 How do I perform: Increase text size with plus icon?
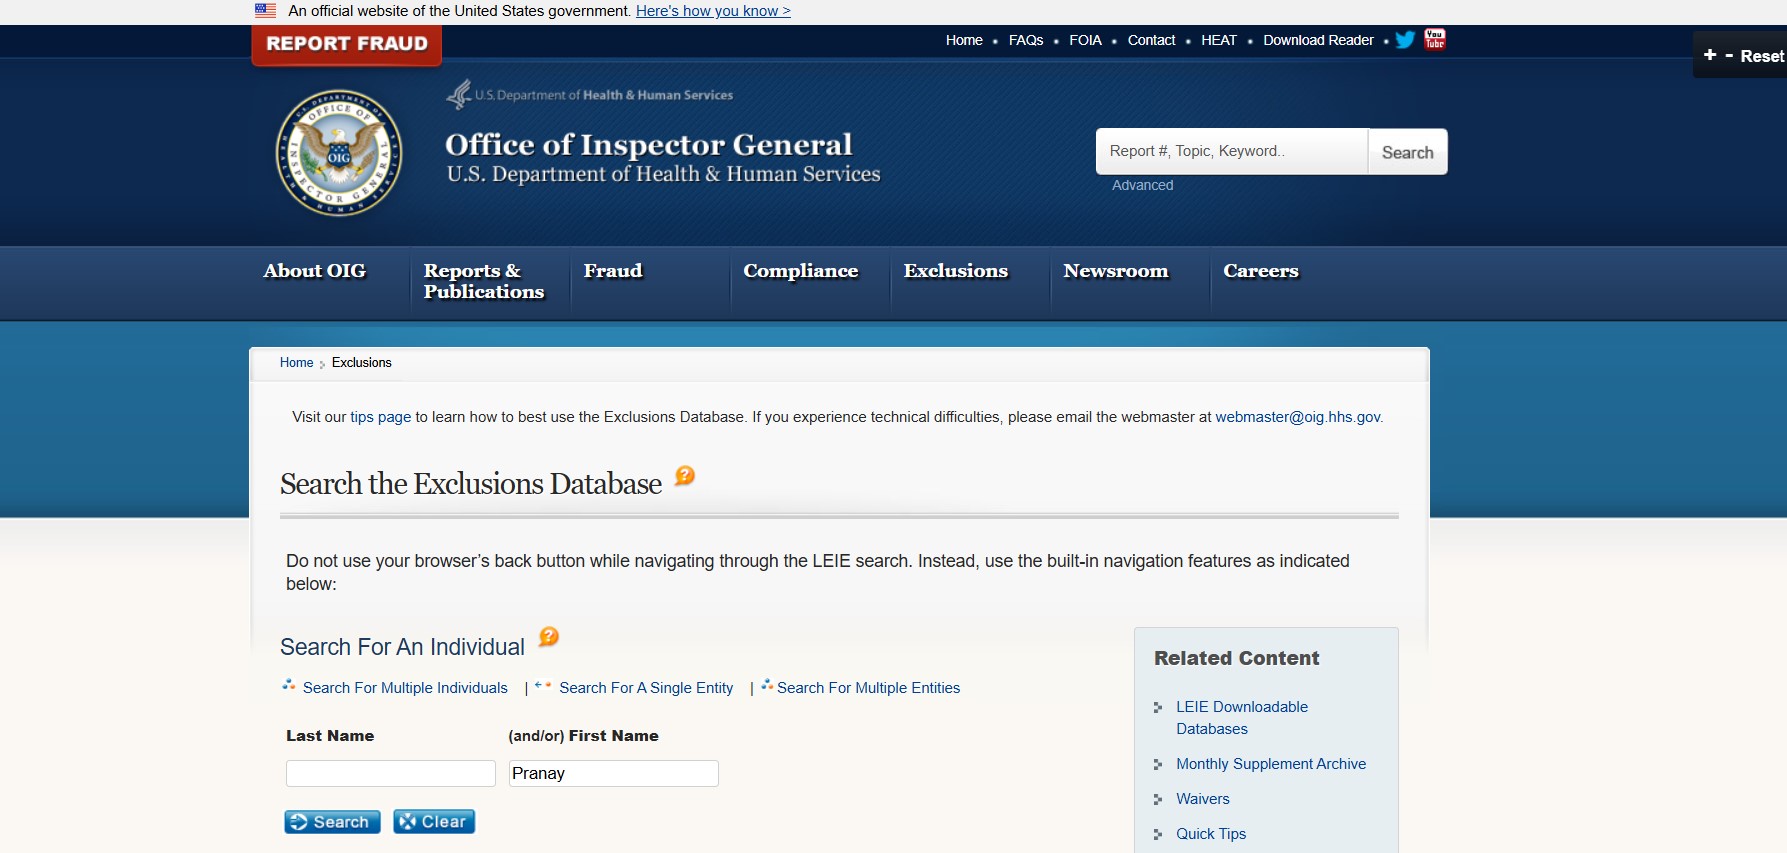tap(1710, 55)
